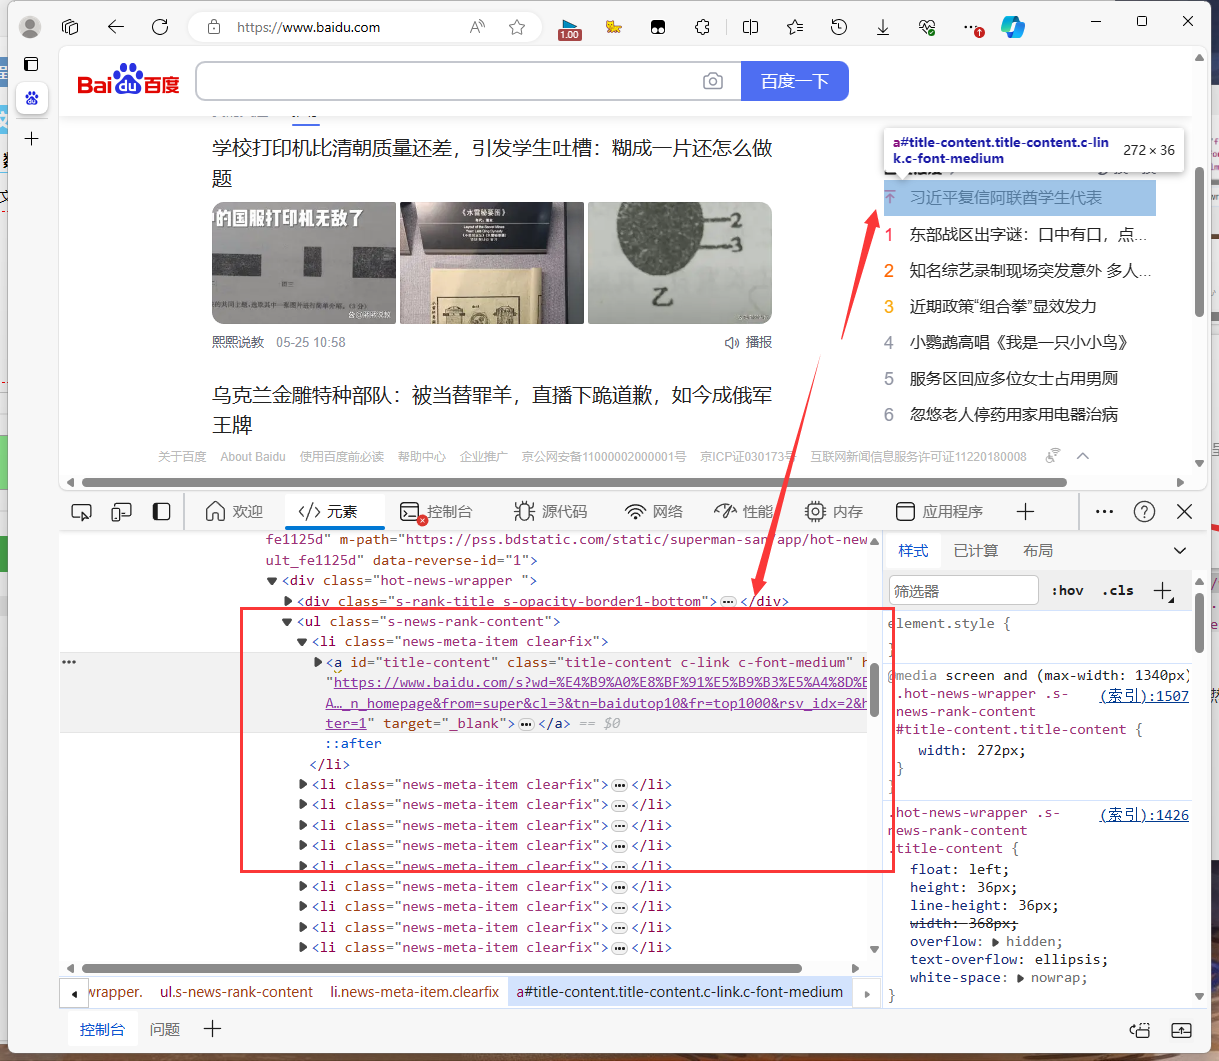Viewport: 1219px width, 1061px height.
Task: Open the Copilot icon in the toolbar
Action: click(1013, 28)
